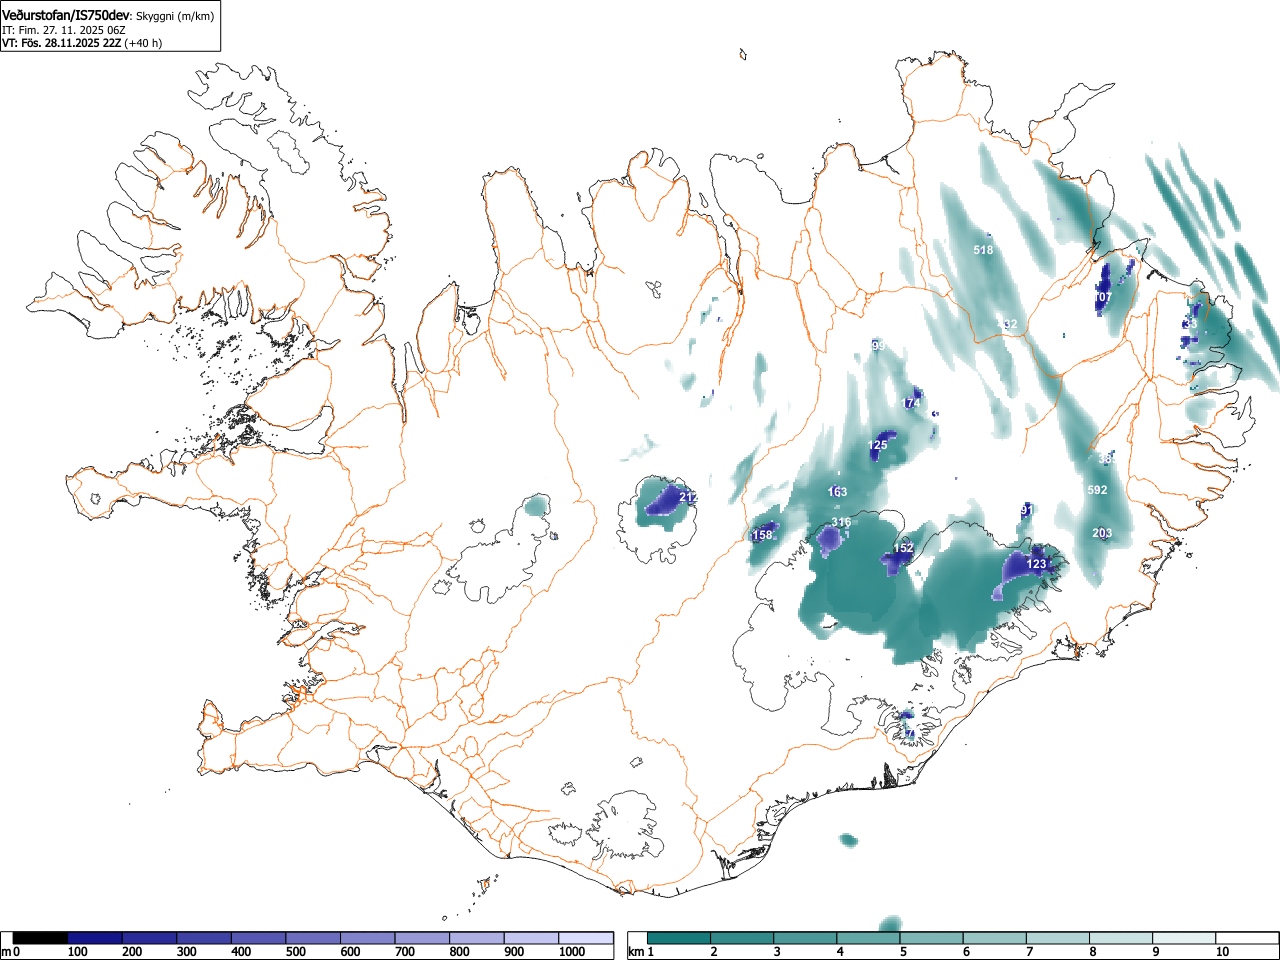Click the VT: Fös. 28.11.2025 22Z line
Screen dimensions: 1280x960
point(61,43)
